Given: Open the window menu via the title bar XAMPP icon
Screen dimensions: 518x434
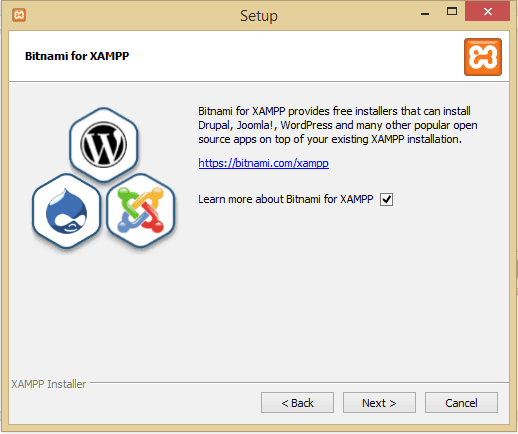Looking at the screenshot, I should [19, 15].
